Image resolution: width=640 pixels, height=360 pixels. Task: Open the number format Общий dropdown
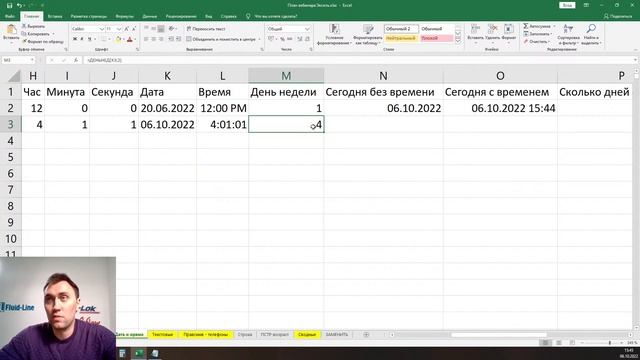point(307,29)
